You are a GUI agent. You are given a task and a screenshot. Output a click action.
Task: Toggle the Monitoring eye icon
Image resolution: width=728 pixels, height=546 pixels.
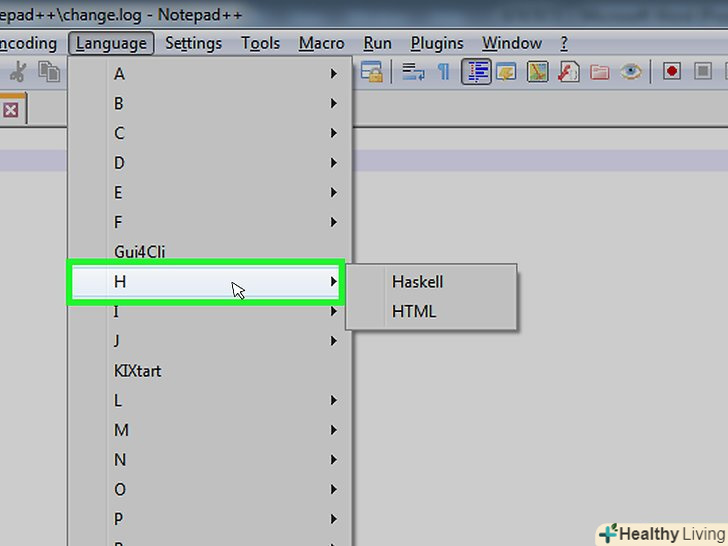tap(630, 72)
